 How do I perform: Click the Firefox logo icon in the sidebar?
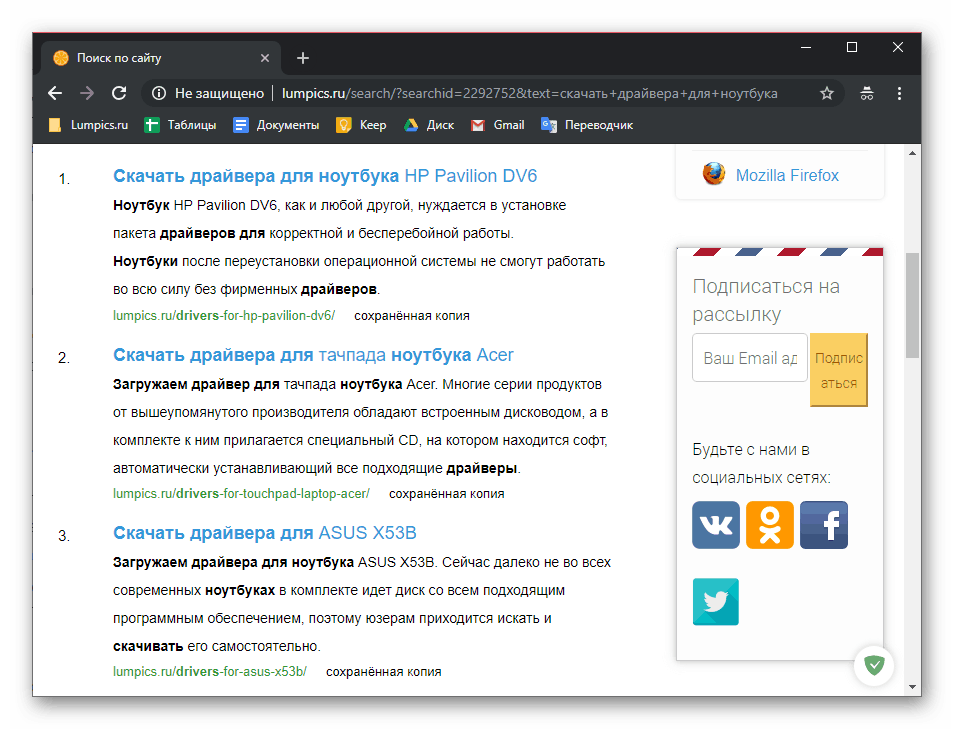(714, 174)
